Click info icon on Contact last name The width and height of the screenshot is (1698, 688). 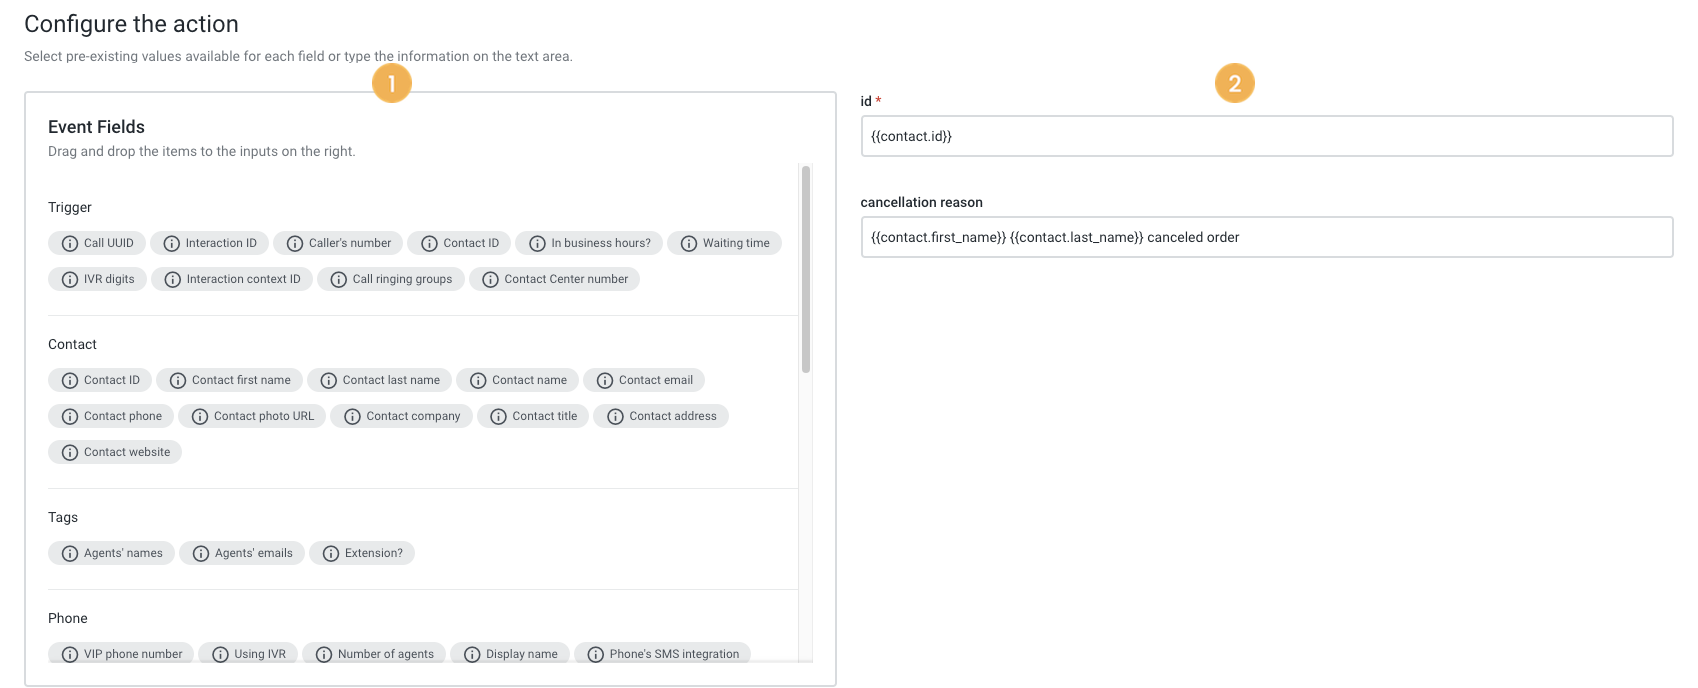click(328, 380)
